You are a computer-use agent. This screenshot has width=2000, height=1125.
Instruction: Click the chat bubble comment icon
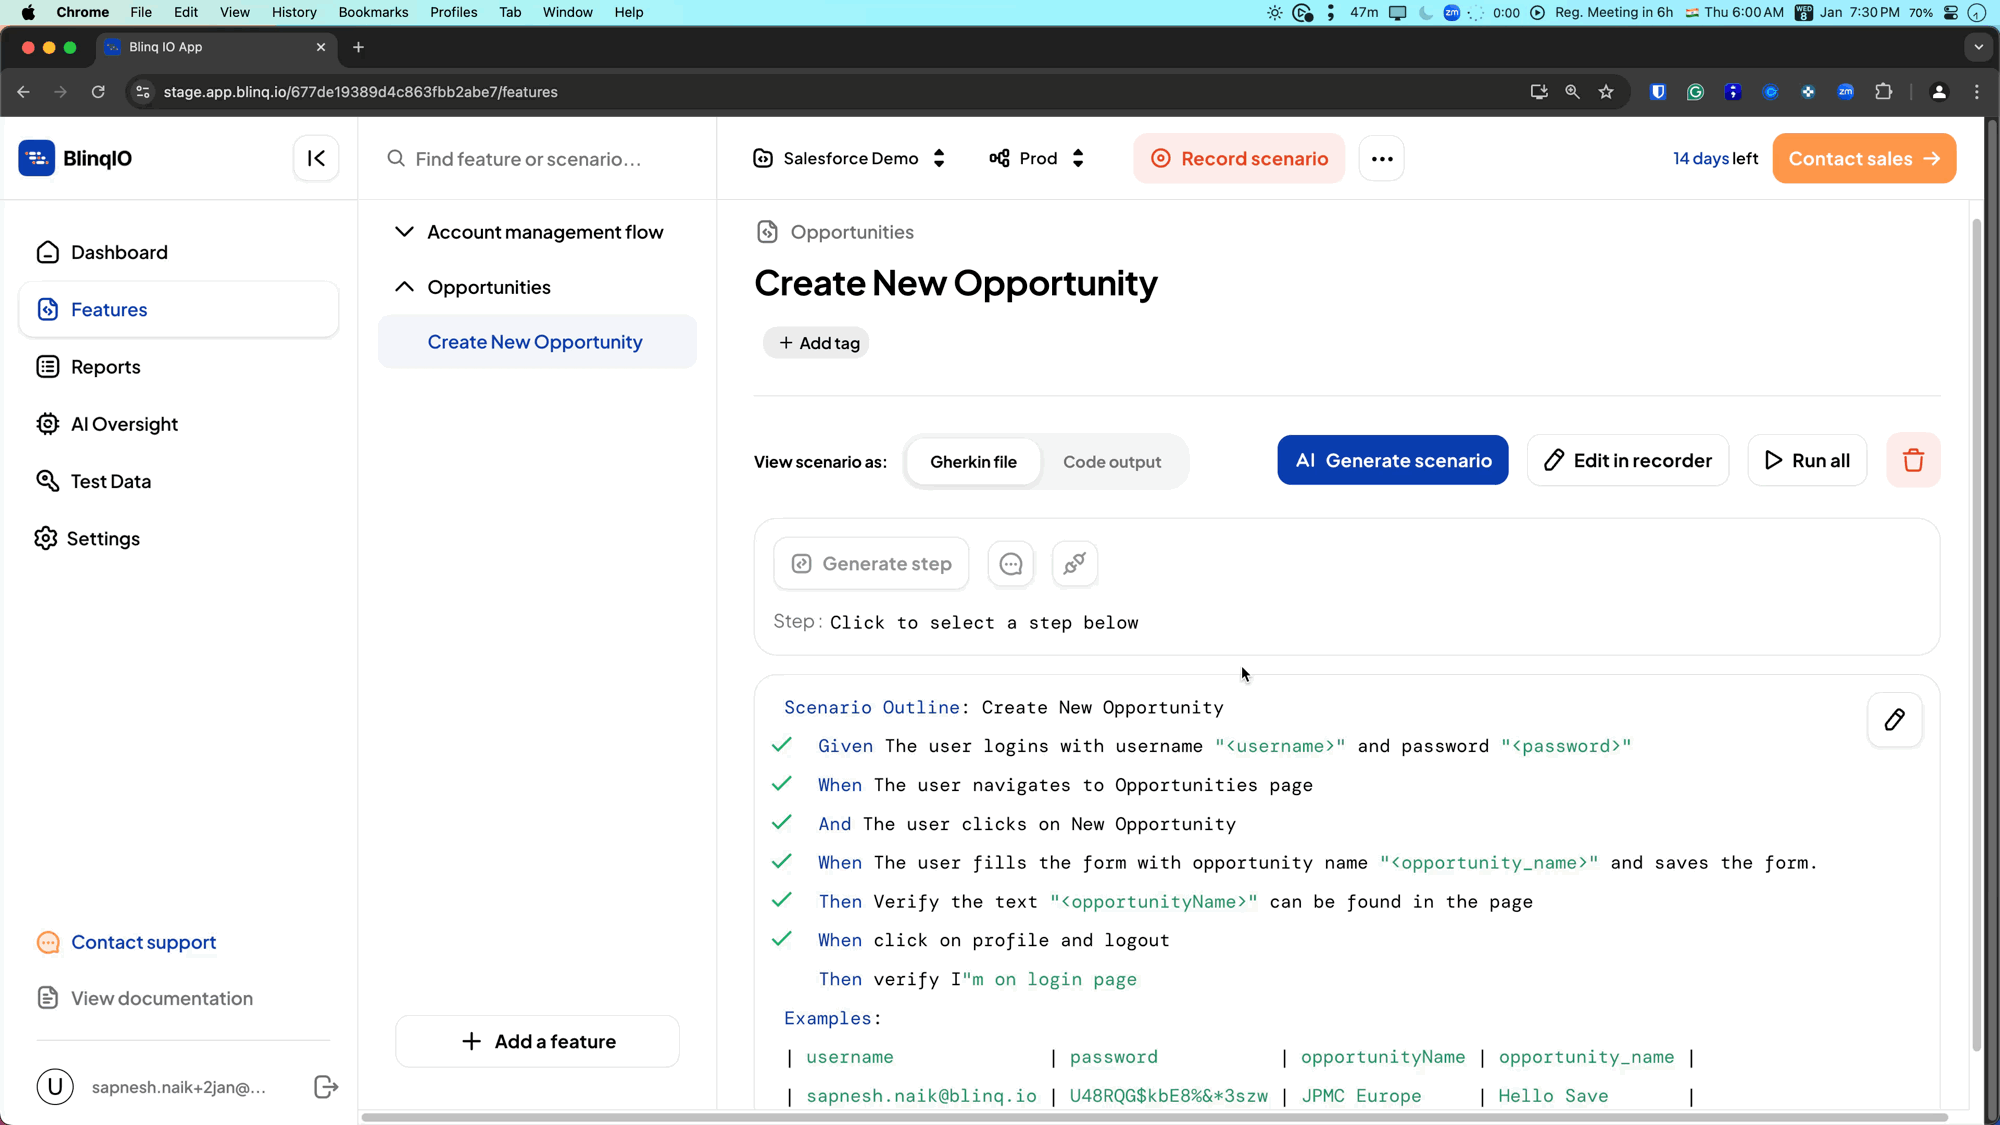click(1011, 564)
